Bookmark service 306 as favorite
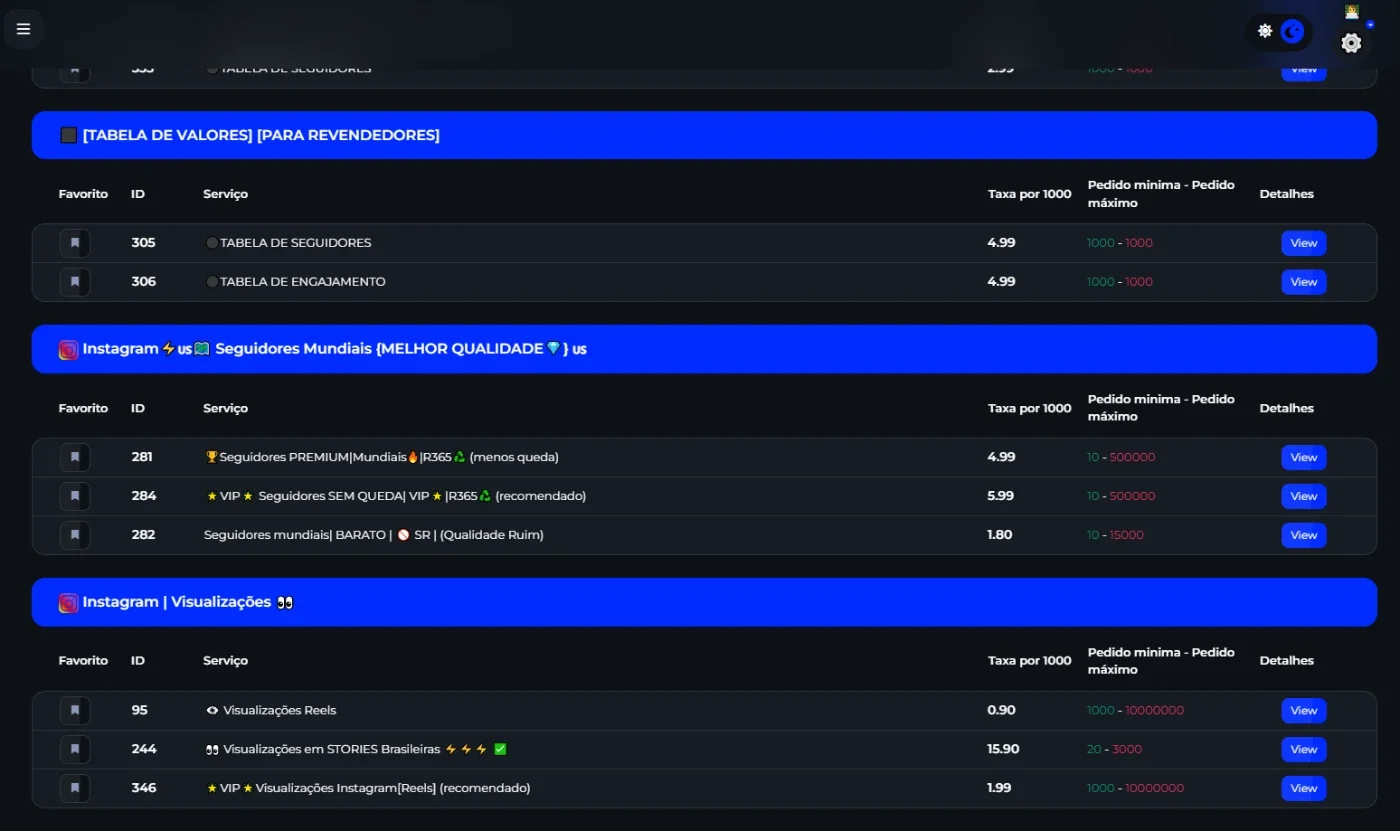Viewport: 1400px width, 831px height. click(x=75, y=282)
